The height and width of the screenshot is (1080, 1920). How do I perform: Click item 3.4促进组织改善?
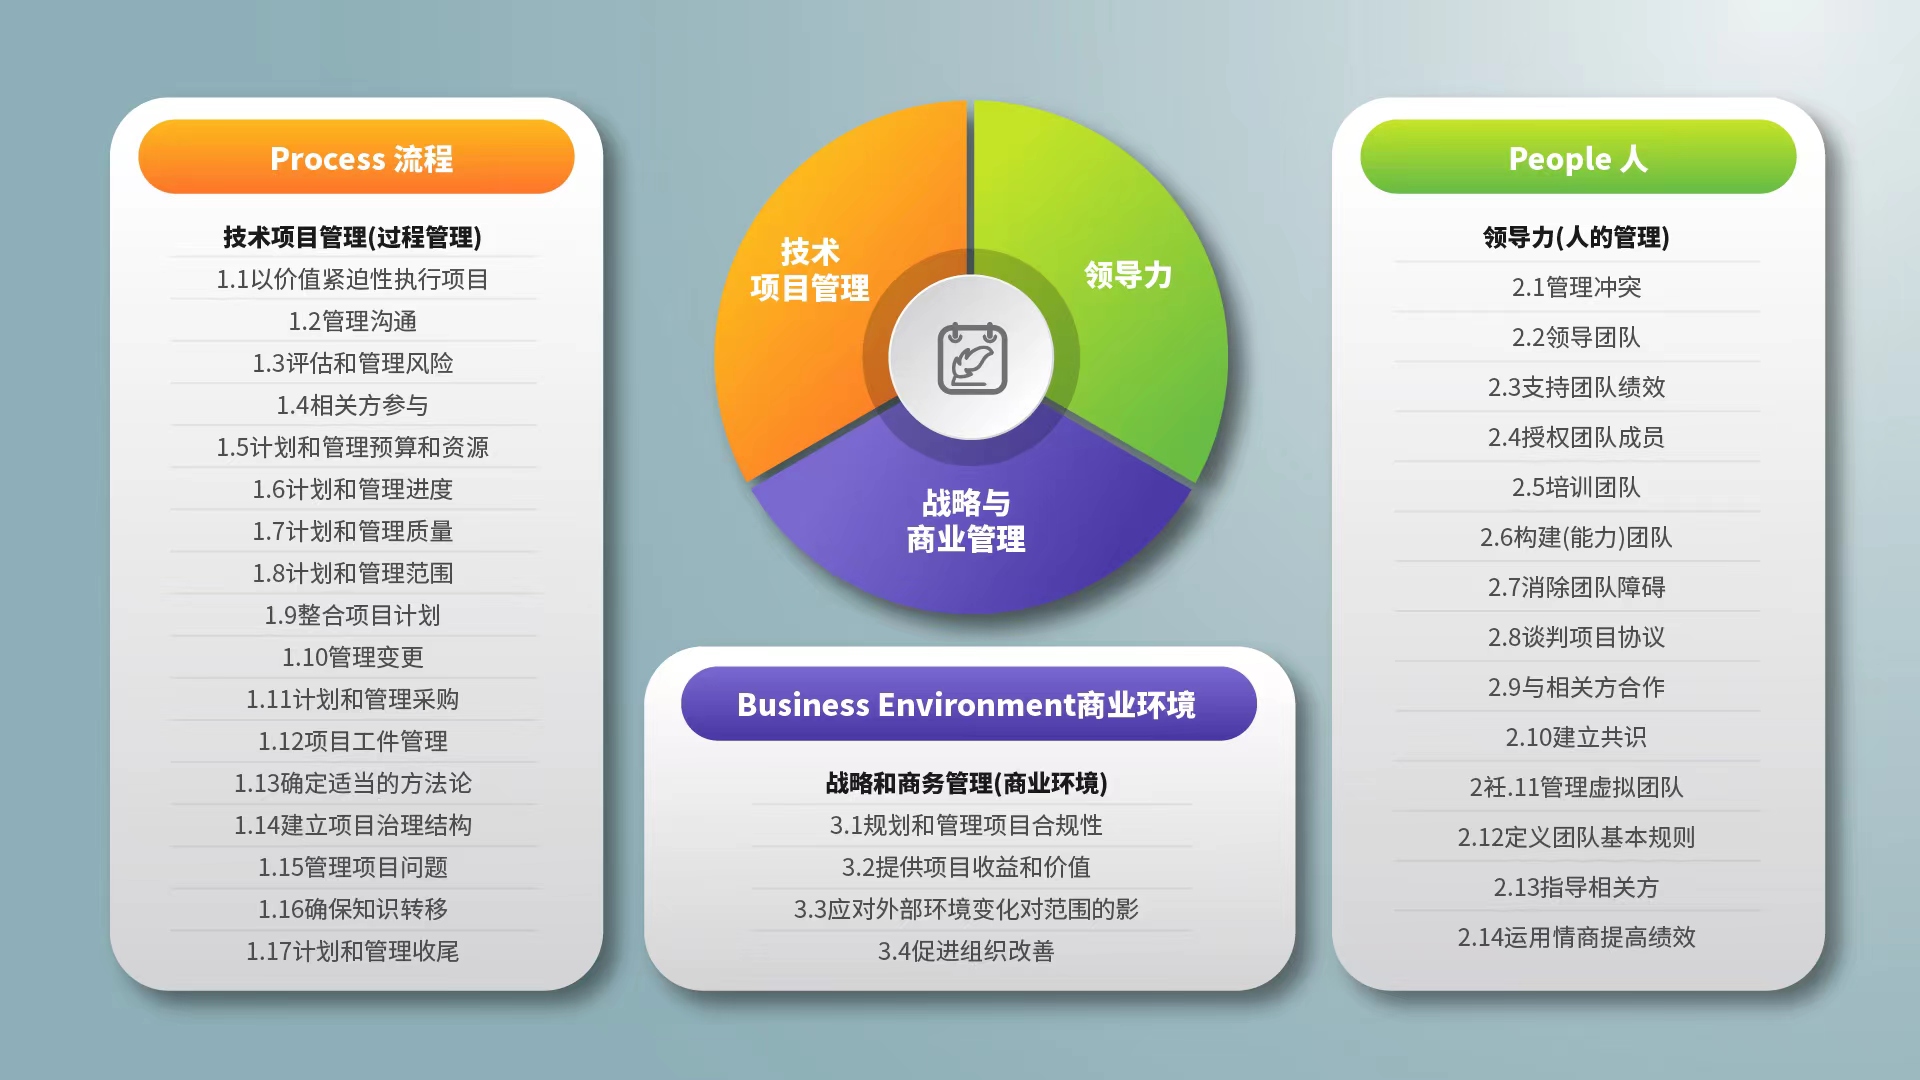pyautogui.click(x=966, y=951)
